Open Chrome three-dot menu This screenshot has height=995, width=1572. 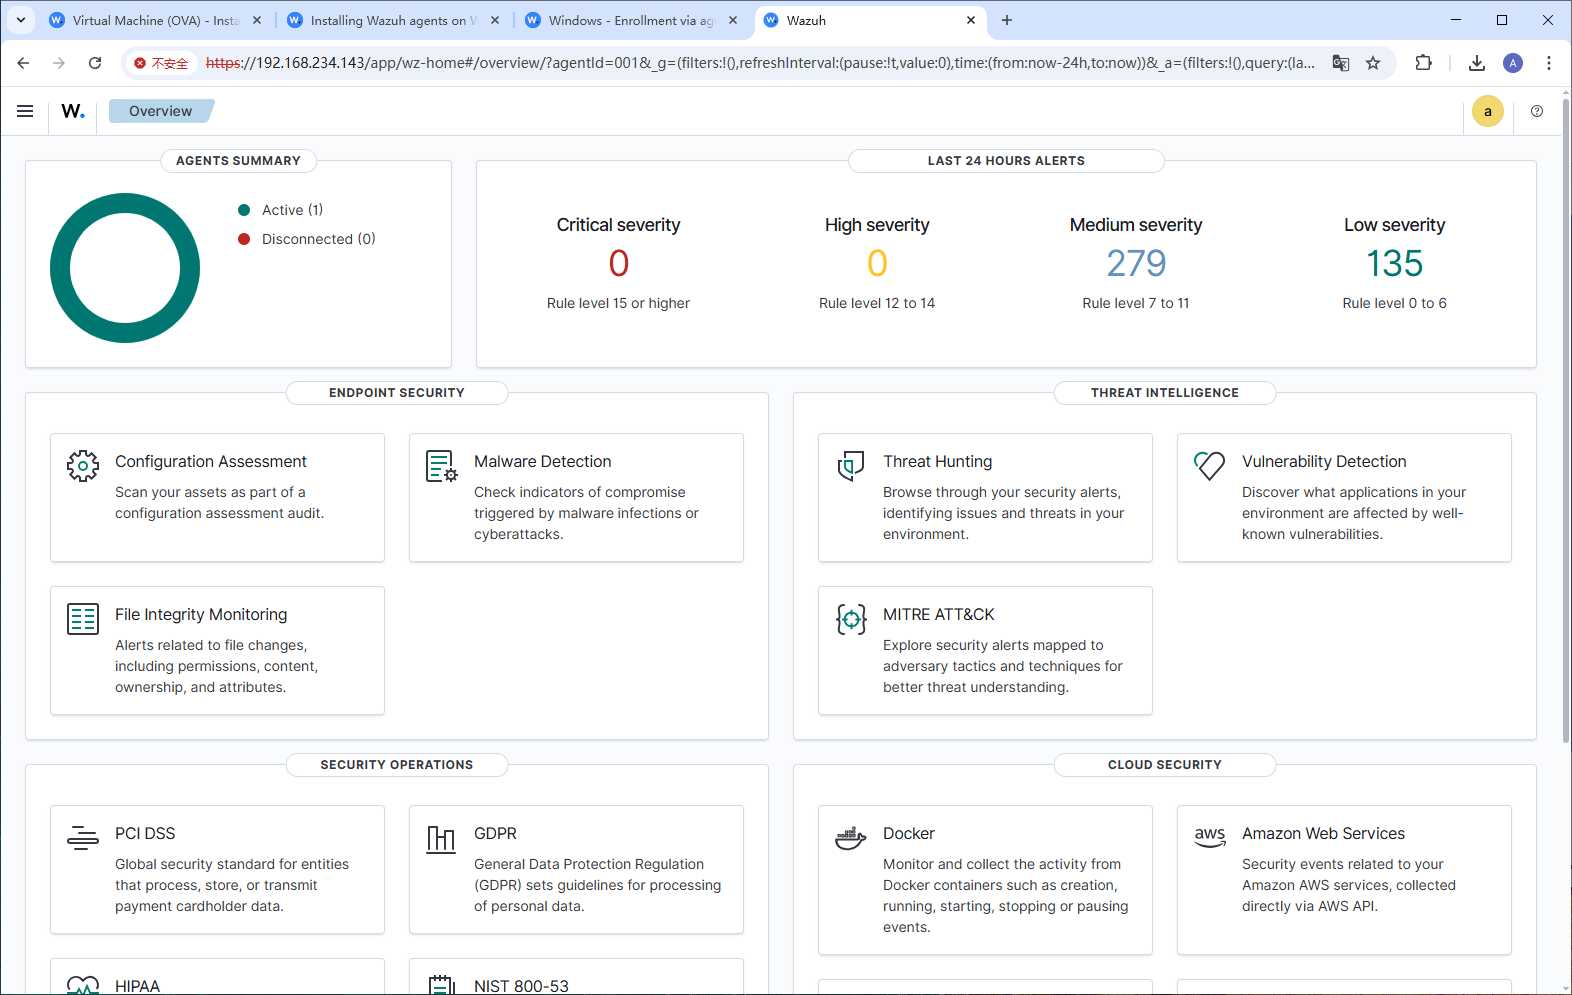(x=1549, y=63)
